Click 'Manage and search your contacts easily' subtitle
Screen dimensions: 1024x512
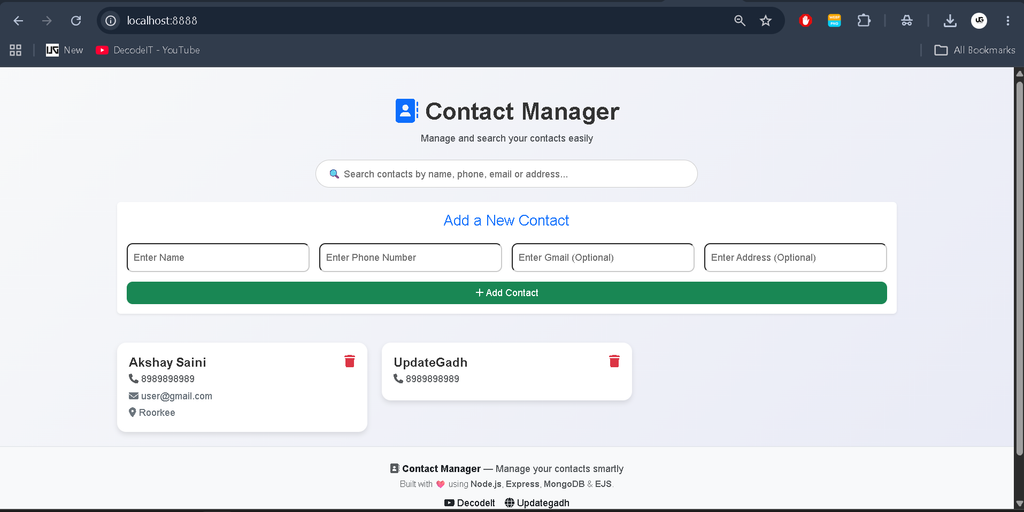(507, 138)
